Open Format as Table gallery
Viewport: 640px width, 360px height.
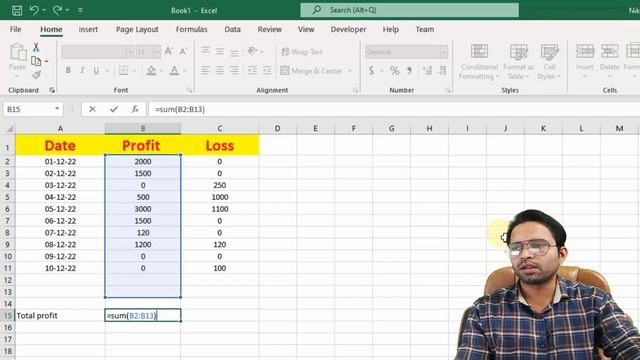(x=518, y=62)
